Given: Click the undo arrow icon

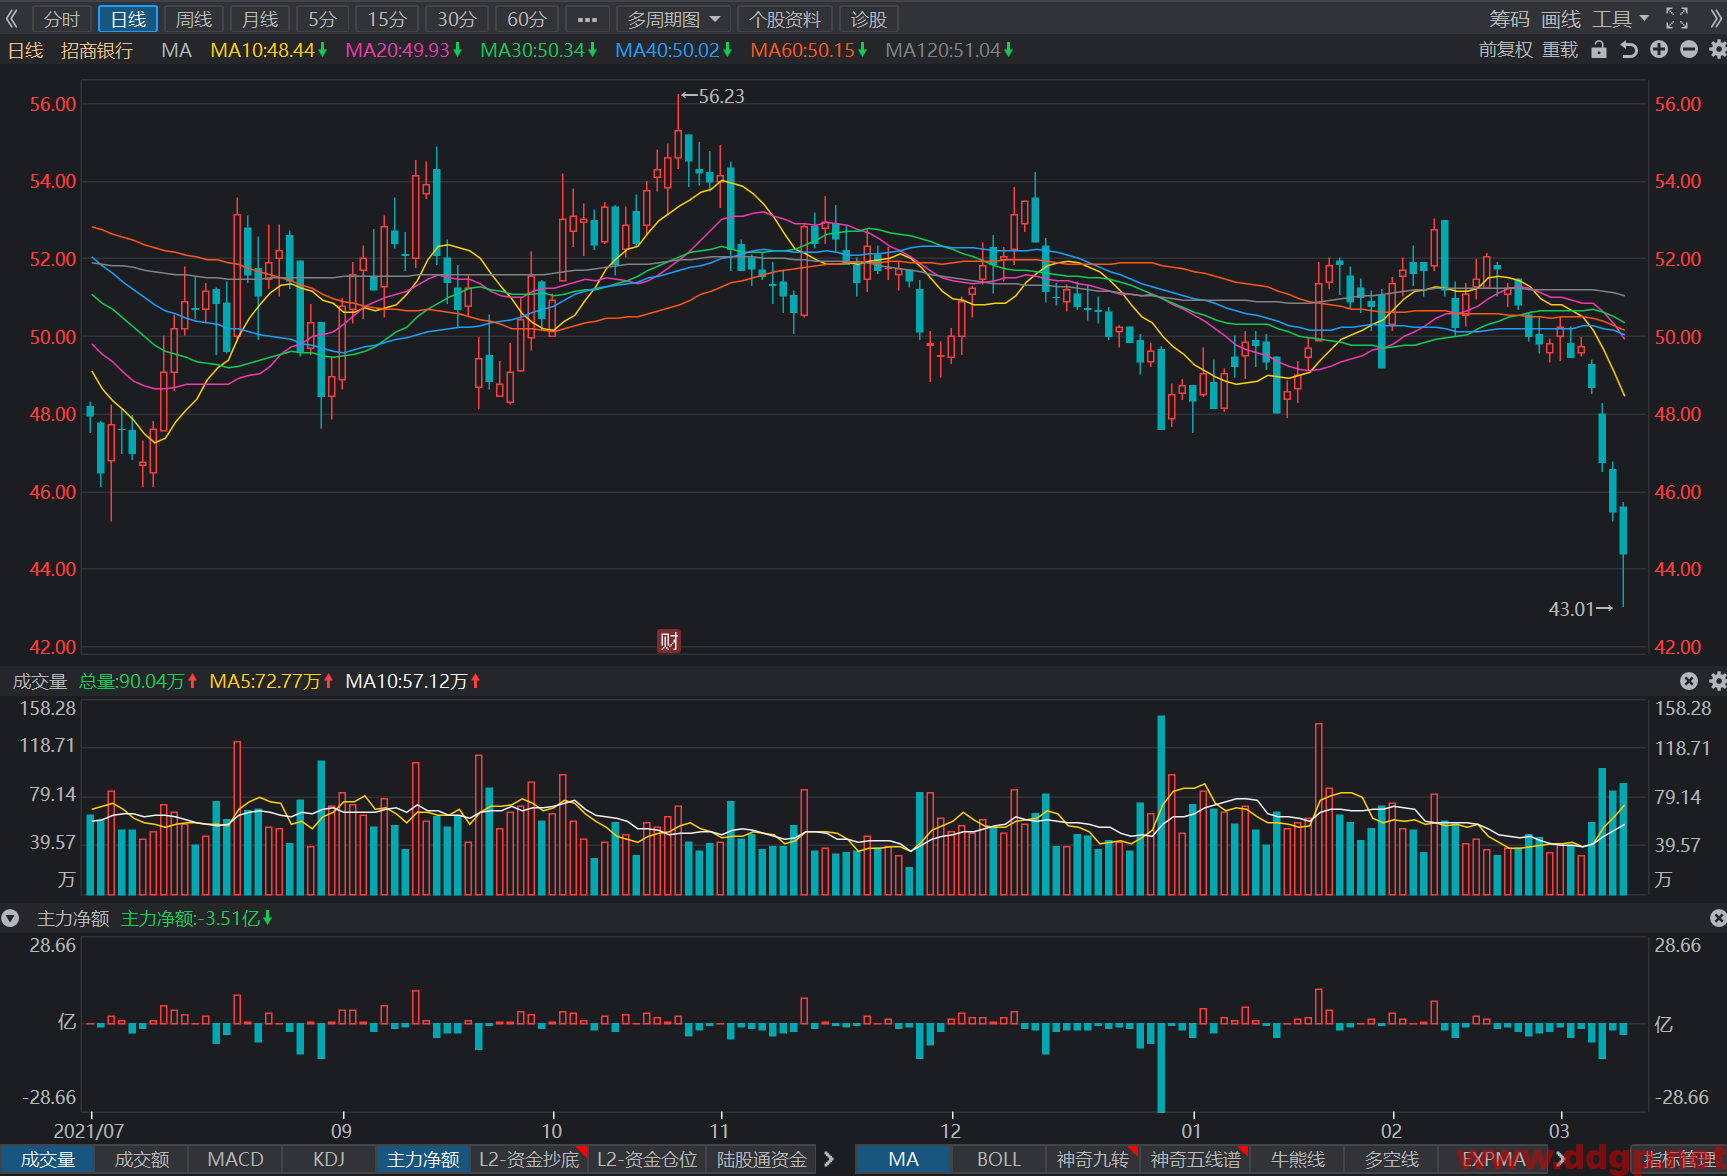Looking at the screenshot, I should (x=1629, y=49).
